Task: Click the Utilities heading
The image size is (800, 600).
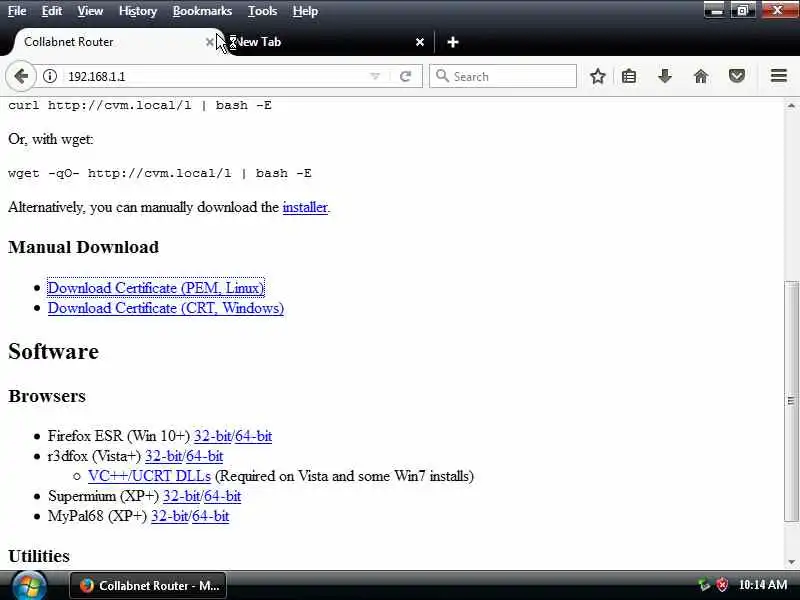Action: [39, 556]
